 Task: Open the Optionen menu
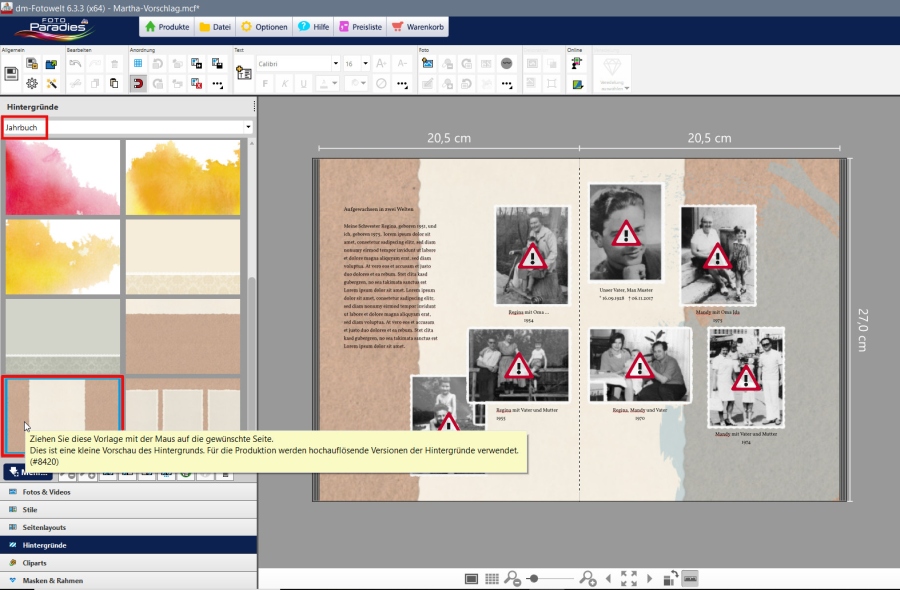(264, 27)
